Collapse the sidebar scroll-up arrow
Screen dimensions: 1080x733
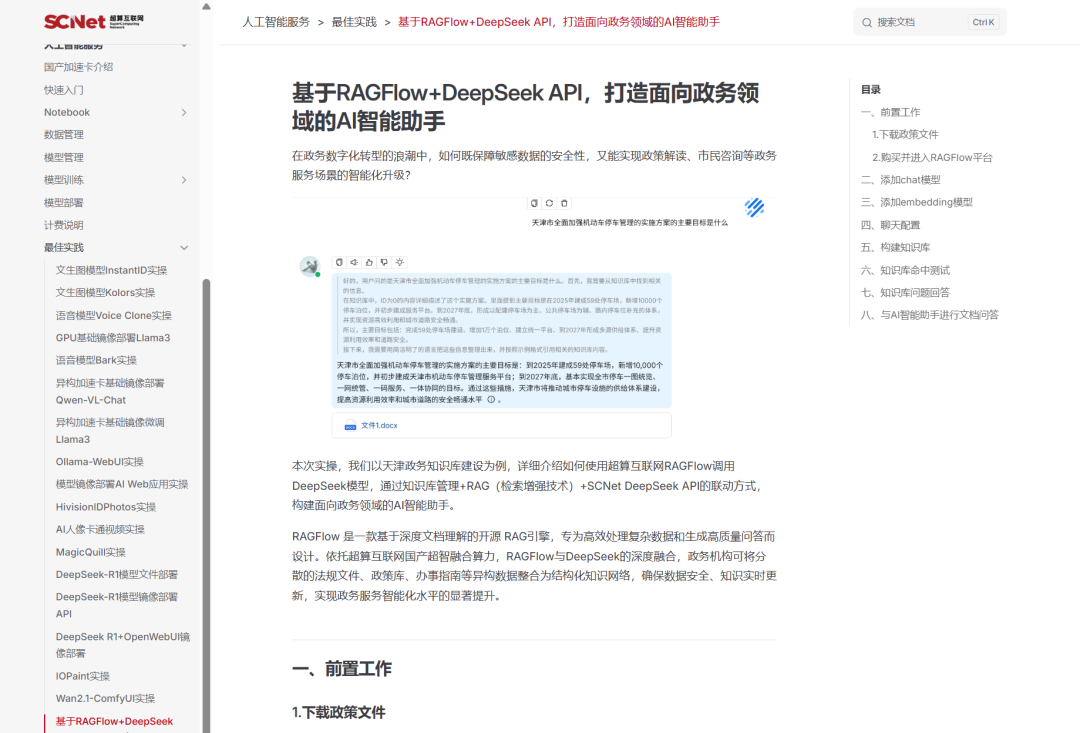206,6
